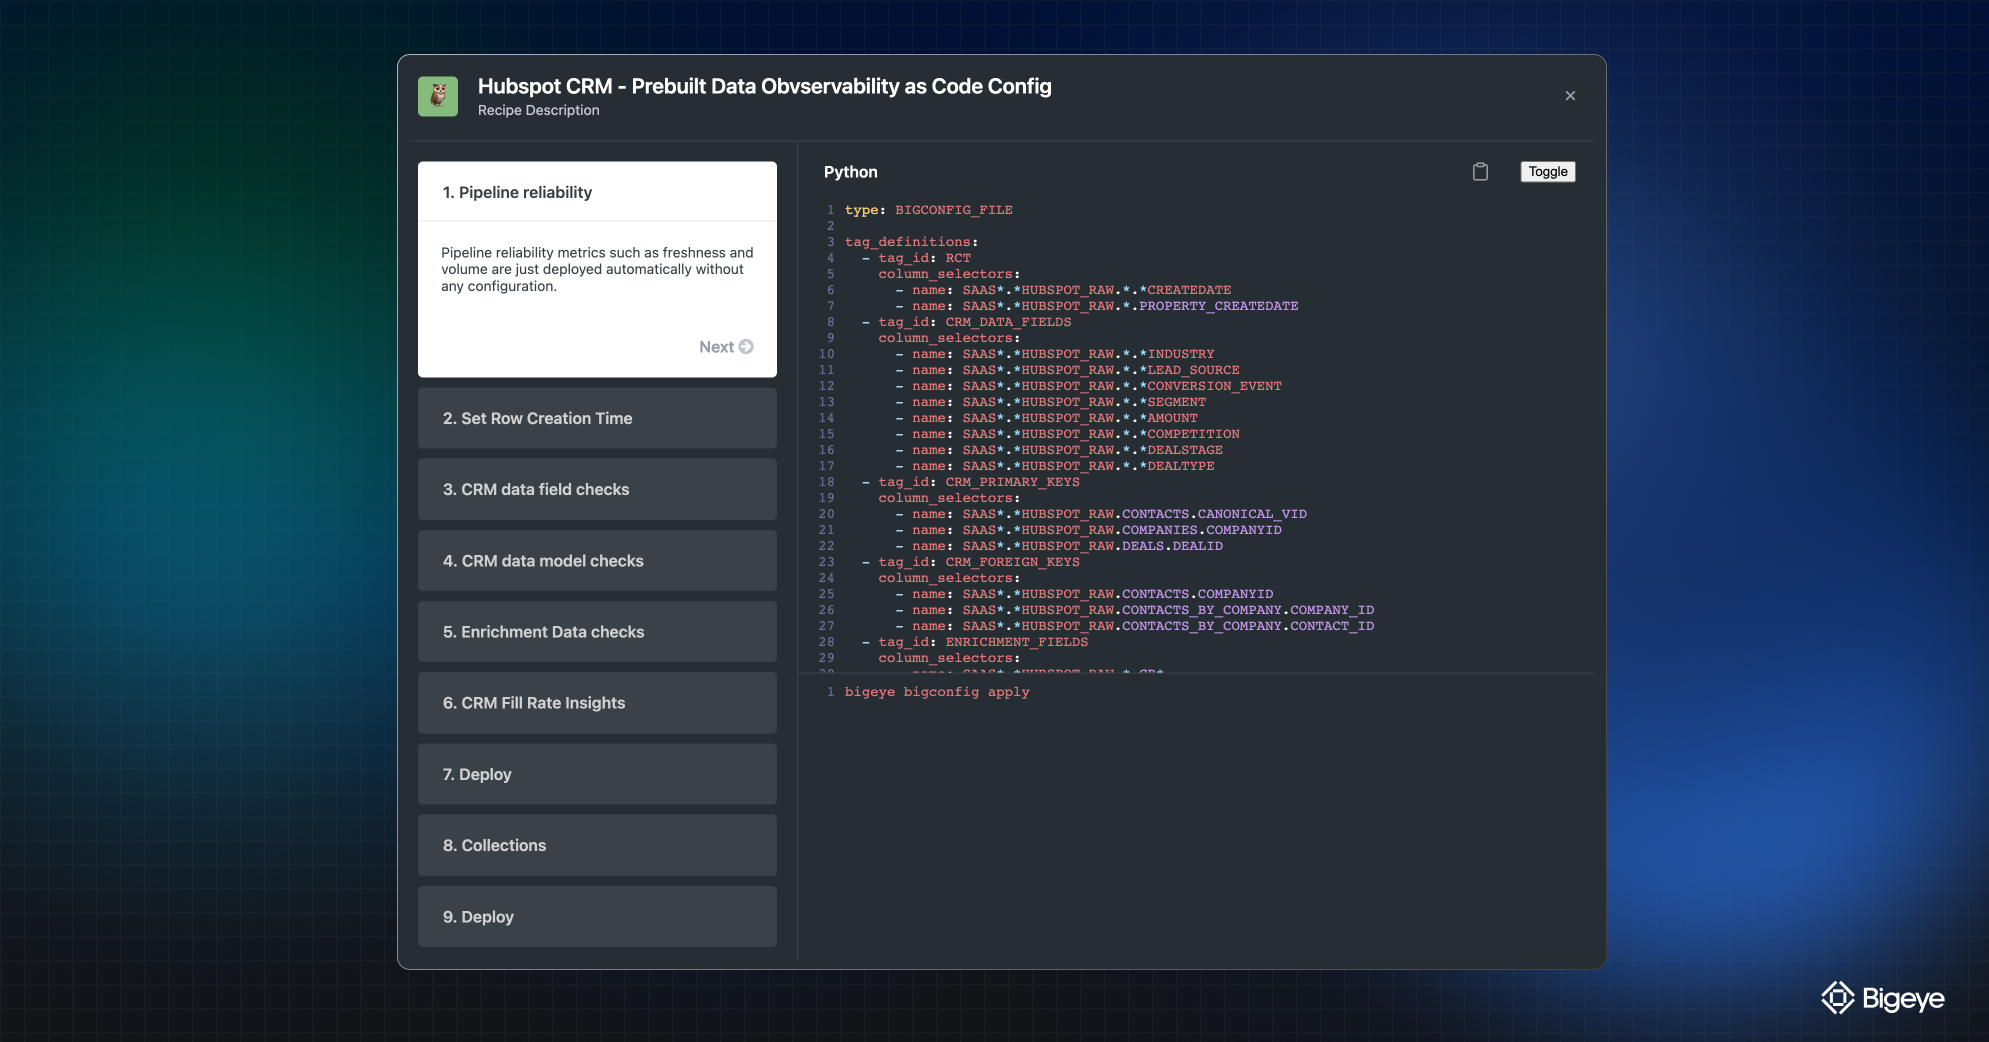Click the Toggle button

(x=1548, y=172)
